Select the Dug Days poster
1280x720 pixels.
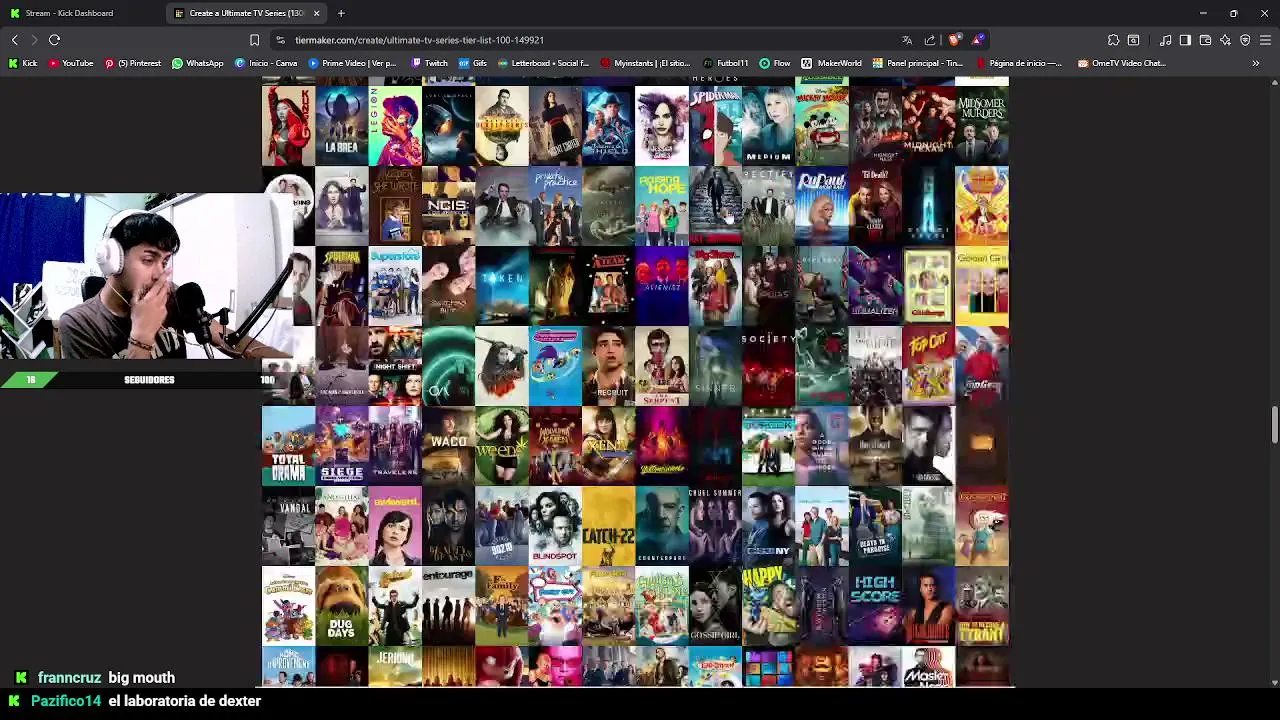pos(341,605)
